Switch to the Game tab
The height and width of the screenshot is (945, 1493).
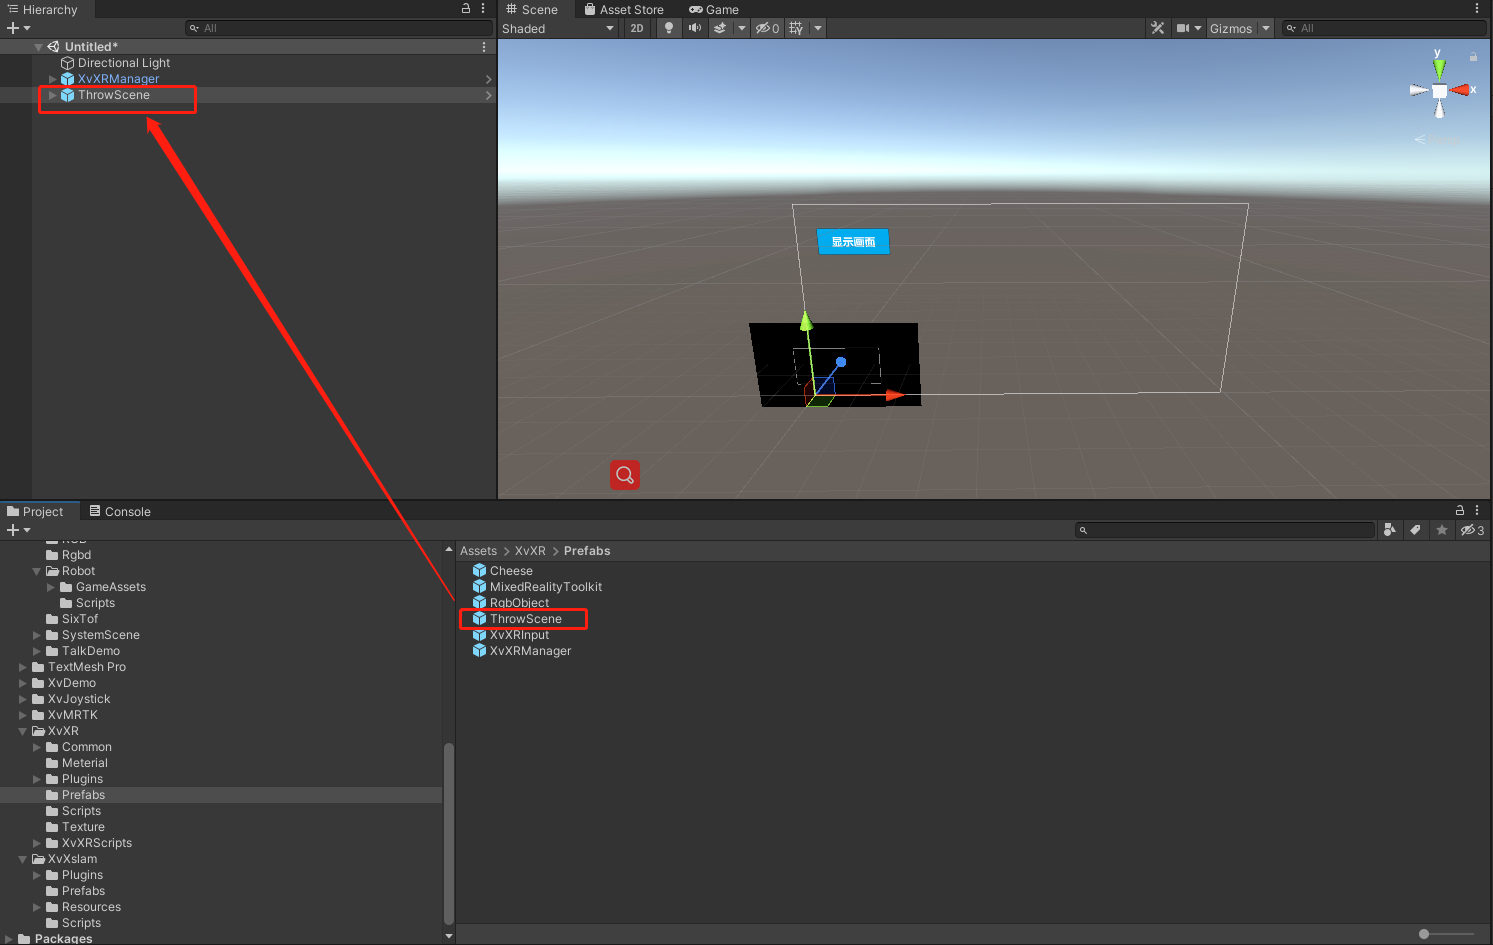(714, 9)
